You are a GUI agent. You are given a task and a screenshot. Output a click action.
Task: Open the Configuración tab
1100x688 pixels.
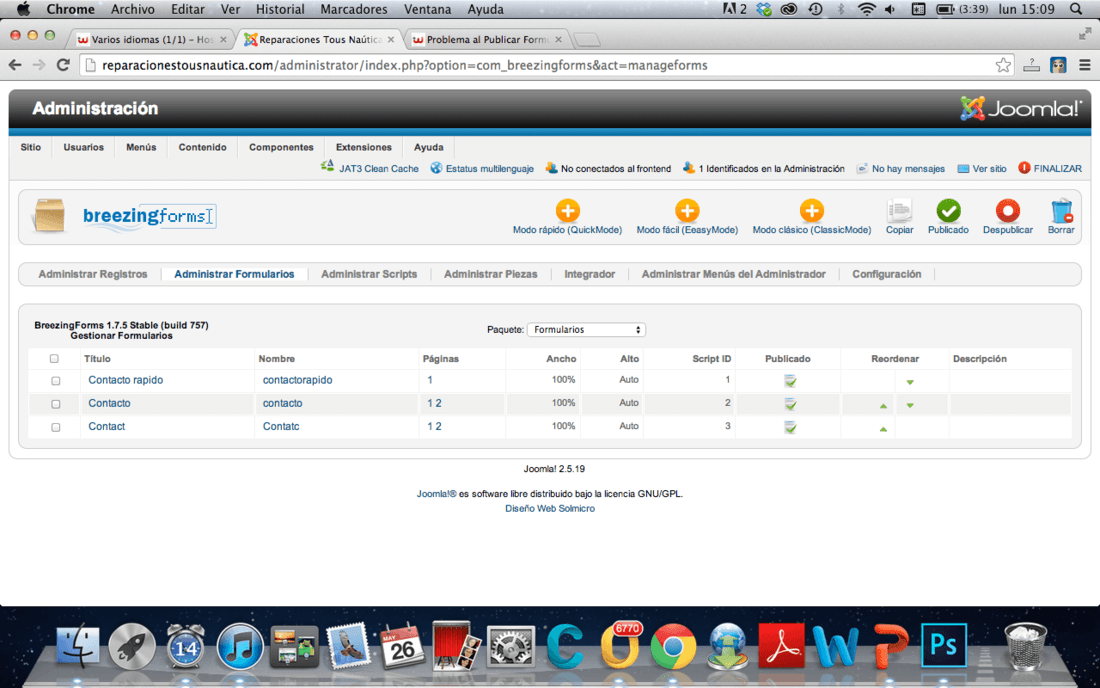(887, 274)
